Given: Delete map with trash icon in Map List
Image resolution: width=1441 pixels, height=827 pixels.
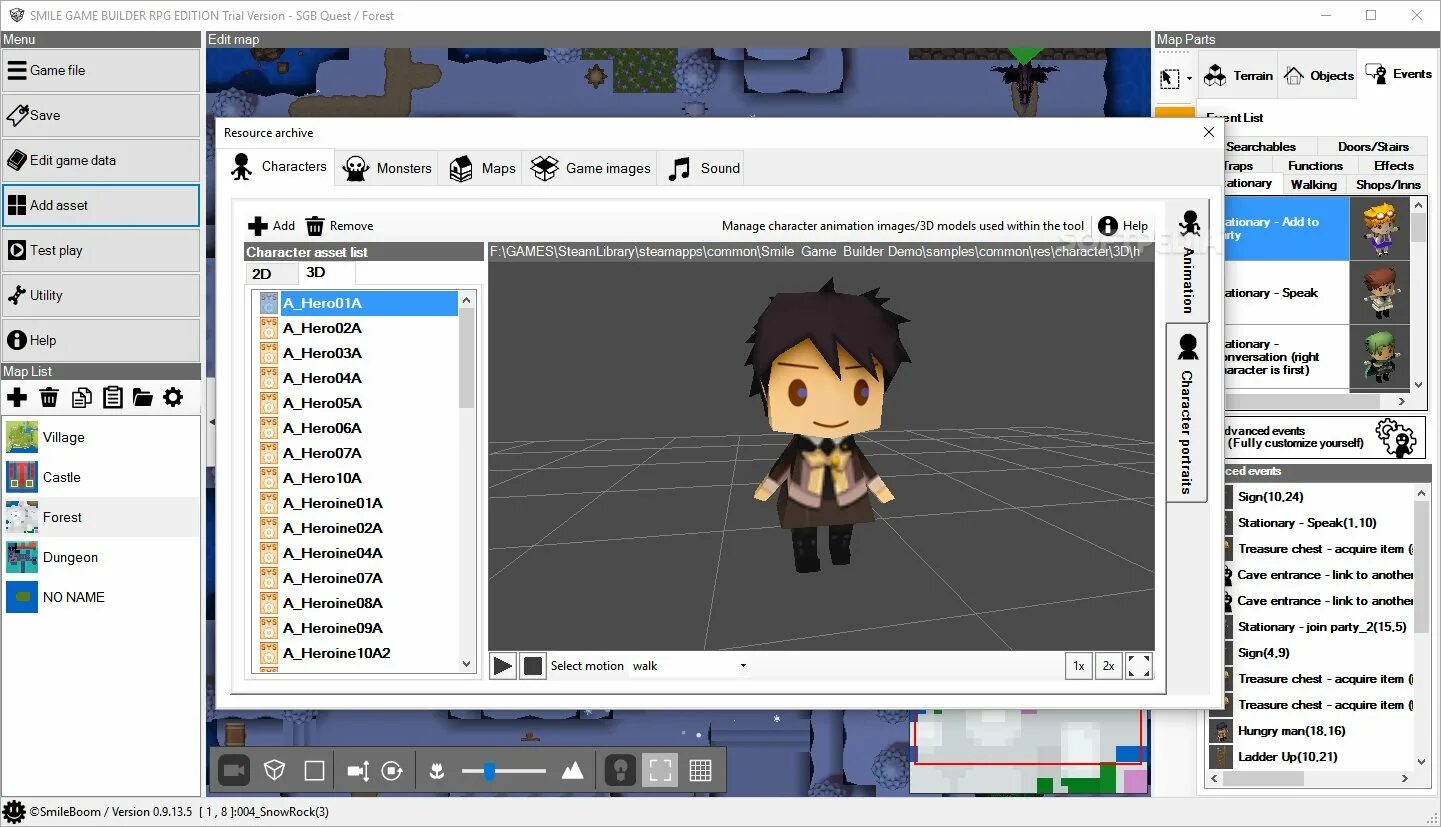Looking at the screenshot, I should [x=48, y=398].
